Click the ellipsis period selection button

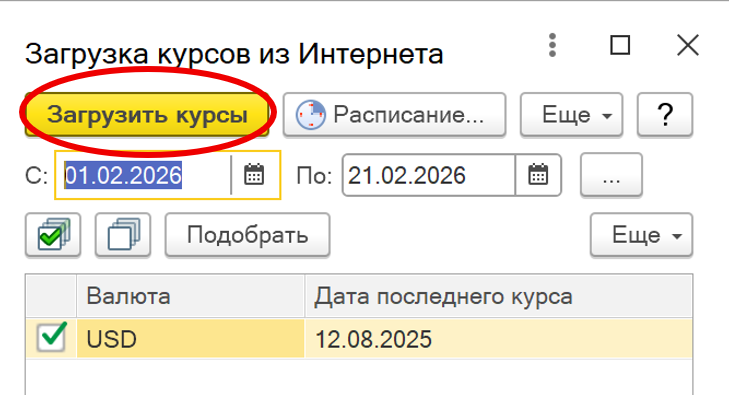[x=611, y=175]
